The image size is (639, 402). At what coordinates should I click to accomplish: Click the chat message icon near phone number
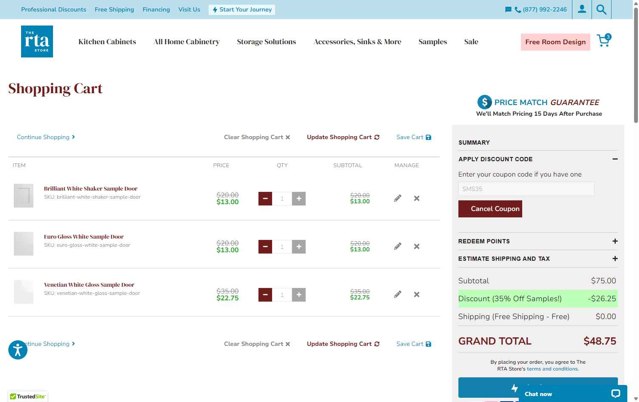tap(508, 9)
